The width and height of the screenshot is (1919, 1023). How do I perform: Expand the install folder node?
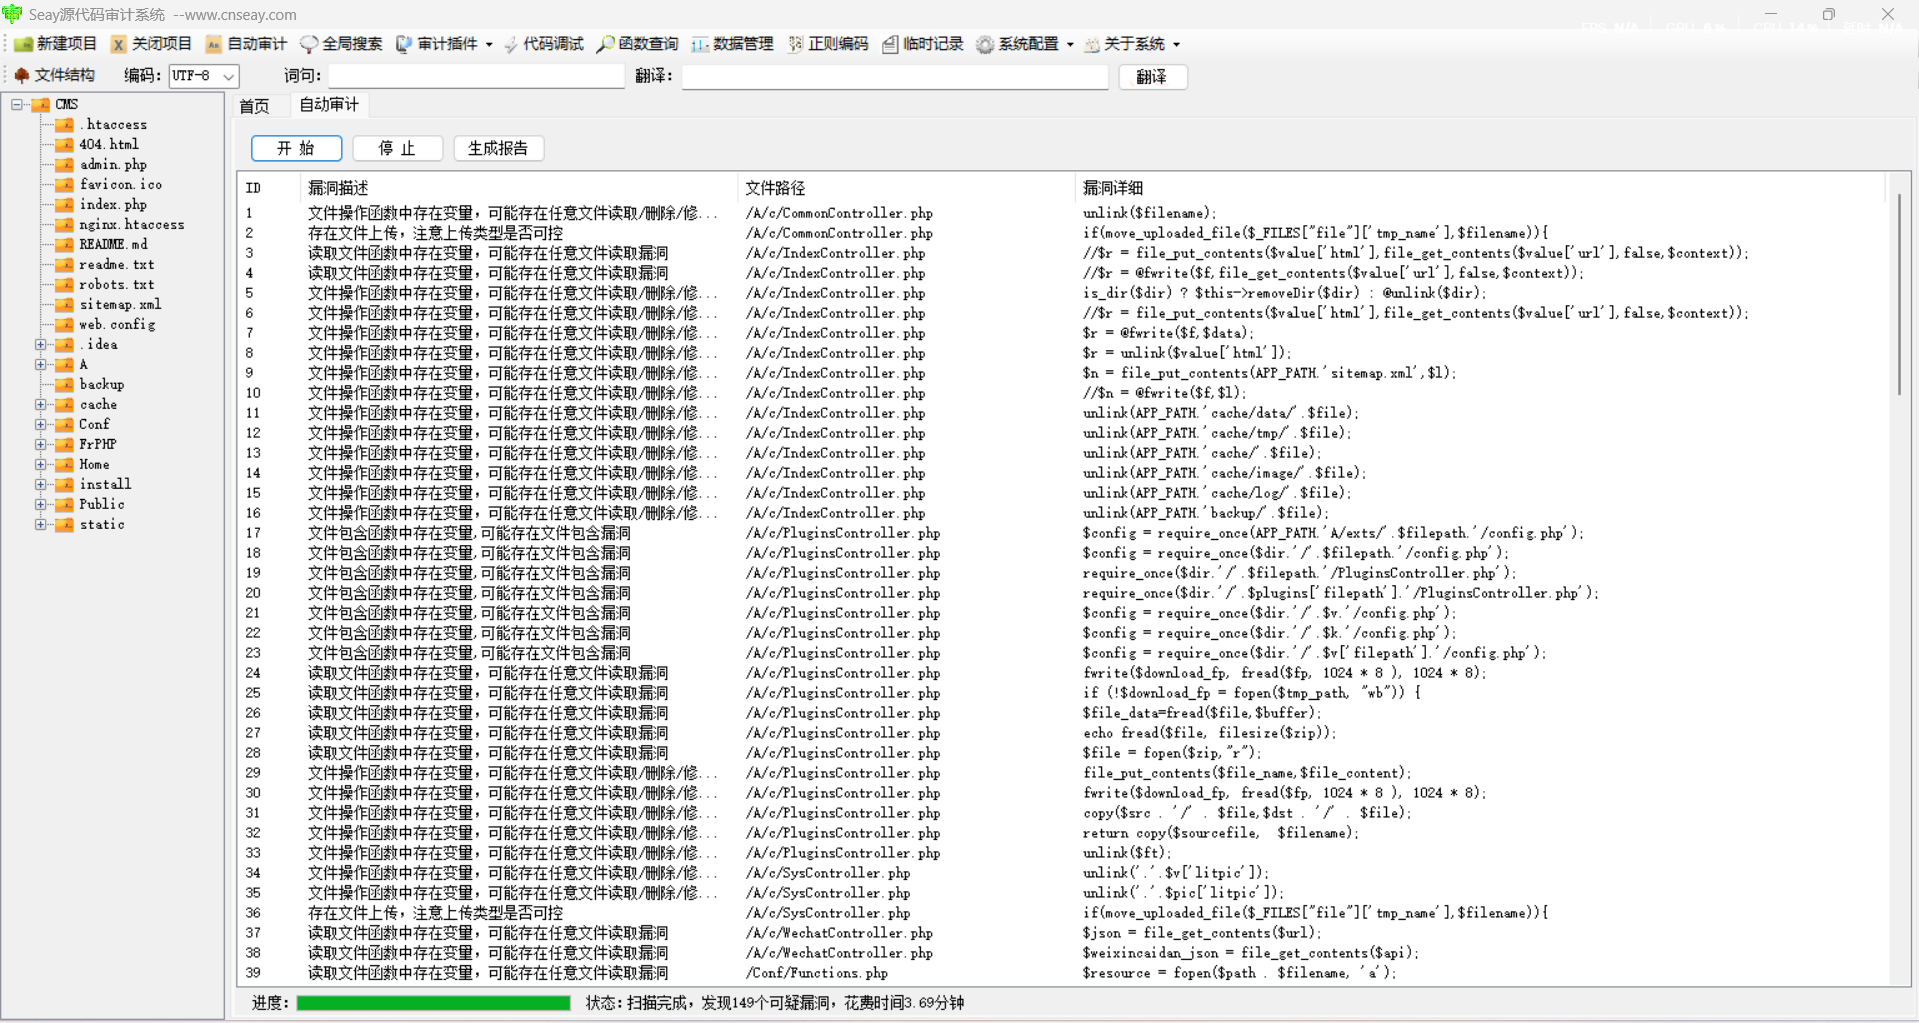tap(41, 484)
